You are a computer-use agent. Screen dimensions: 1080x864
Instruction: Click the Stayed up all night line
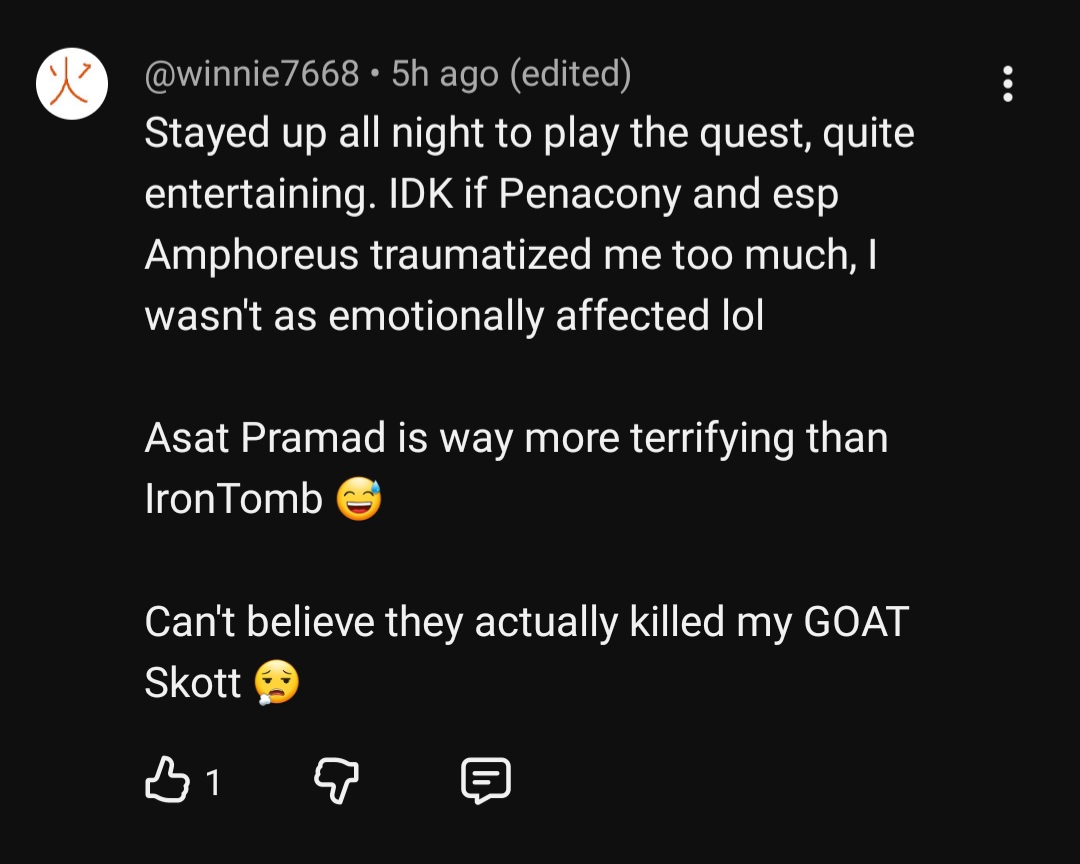[529, 133]
